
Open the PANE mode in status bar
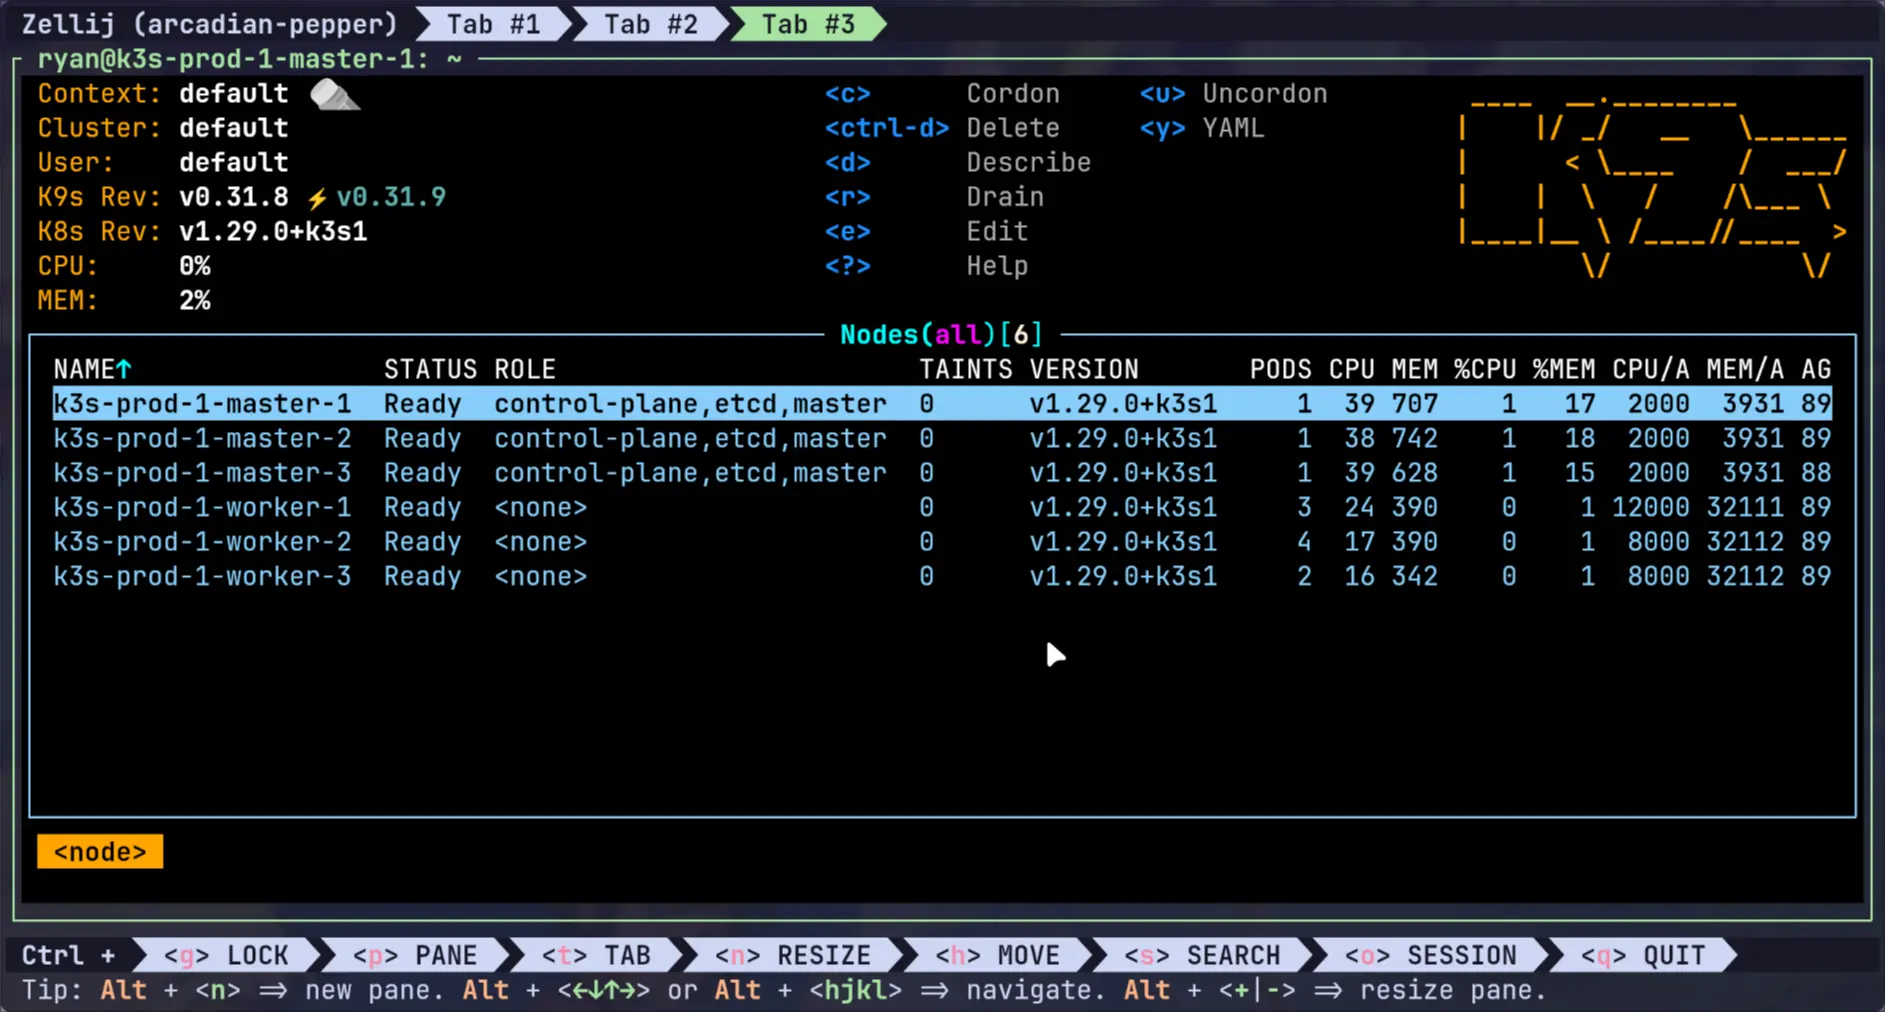pyautogui.click(x=414, y=956)
